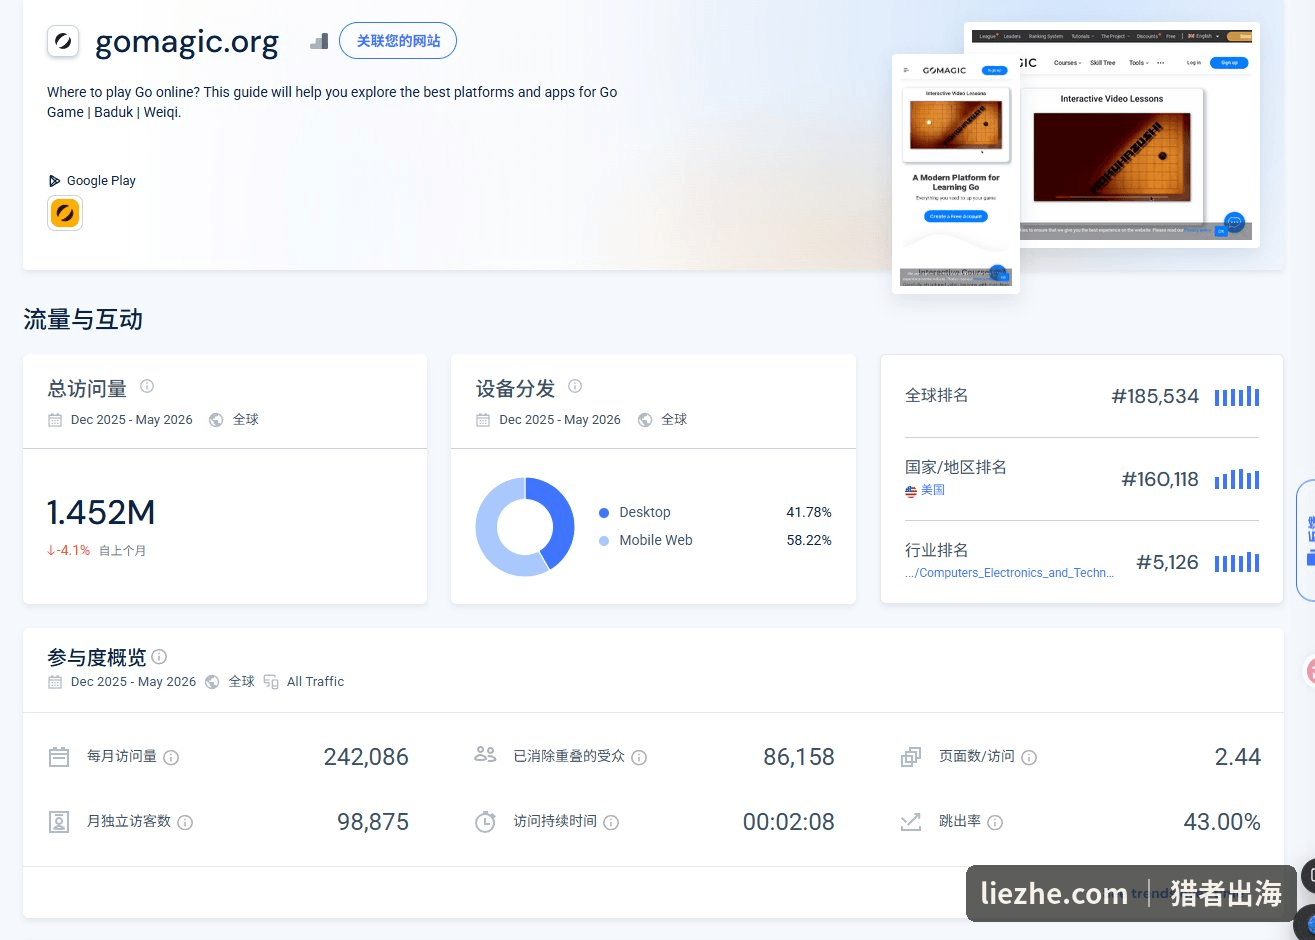Click the devices icon beside All Traffic
This screenshot has height=940, width=1315.
[x=271, y=682]
